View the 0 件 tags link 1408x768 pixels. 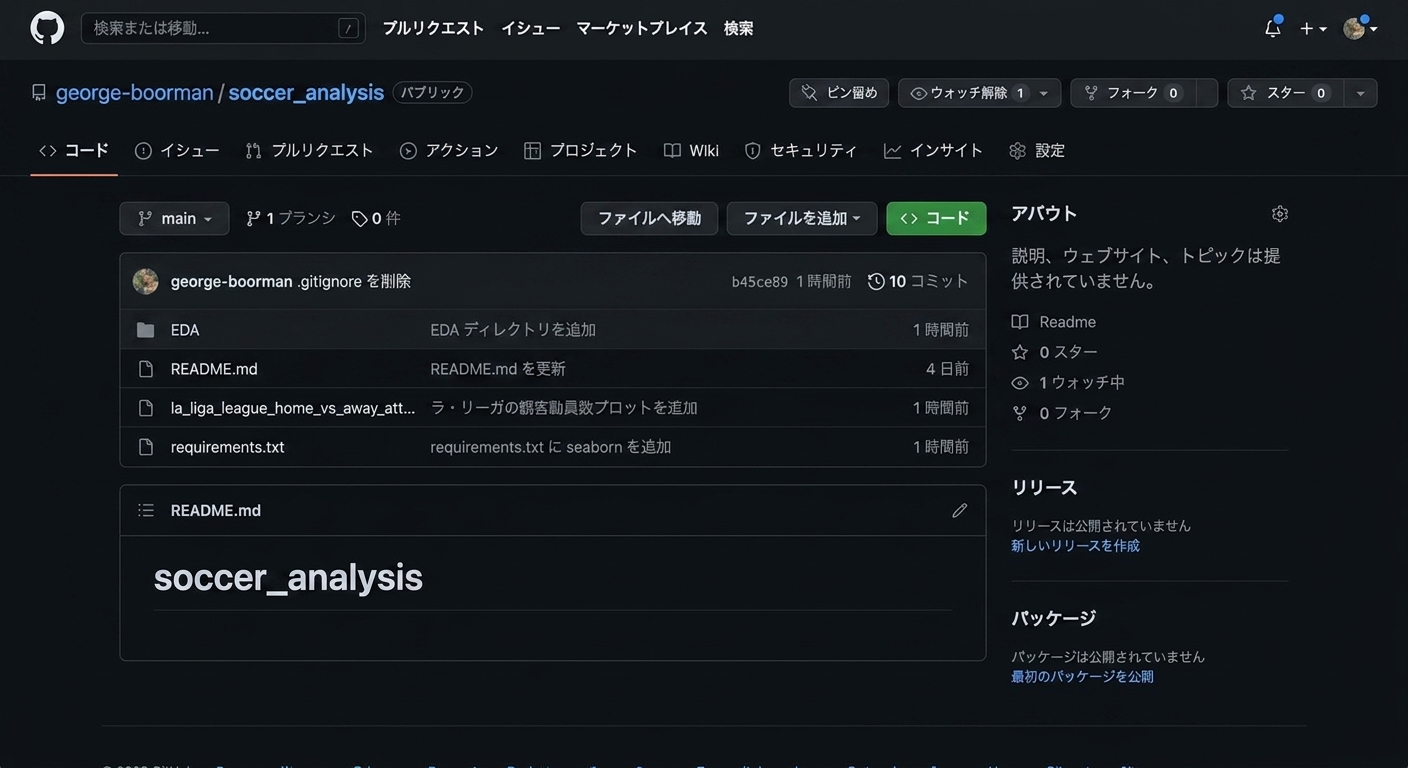coord(376,218)
